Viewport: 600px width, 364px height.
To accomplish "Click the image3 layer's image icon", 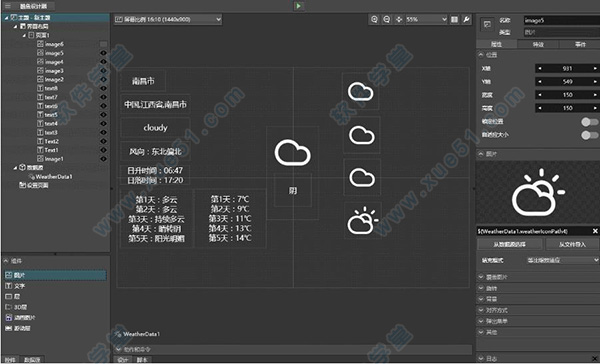I will pyautogui.click(x=40, y=70).
